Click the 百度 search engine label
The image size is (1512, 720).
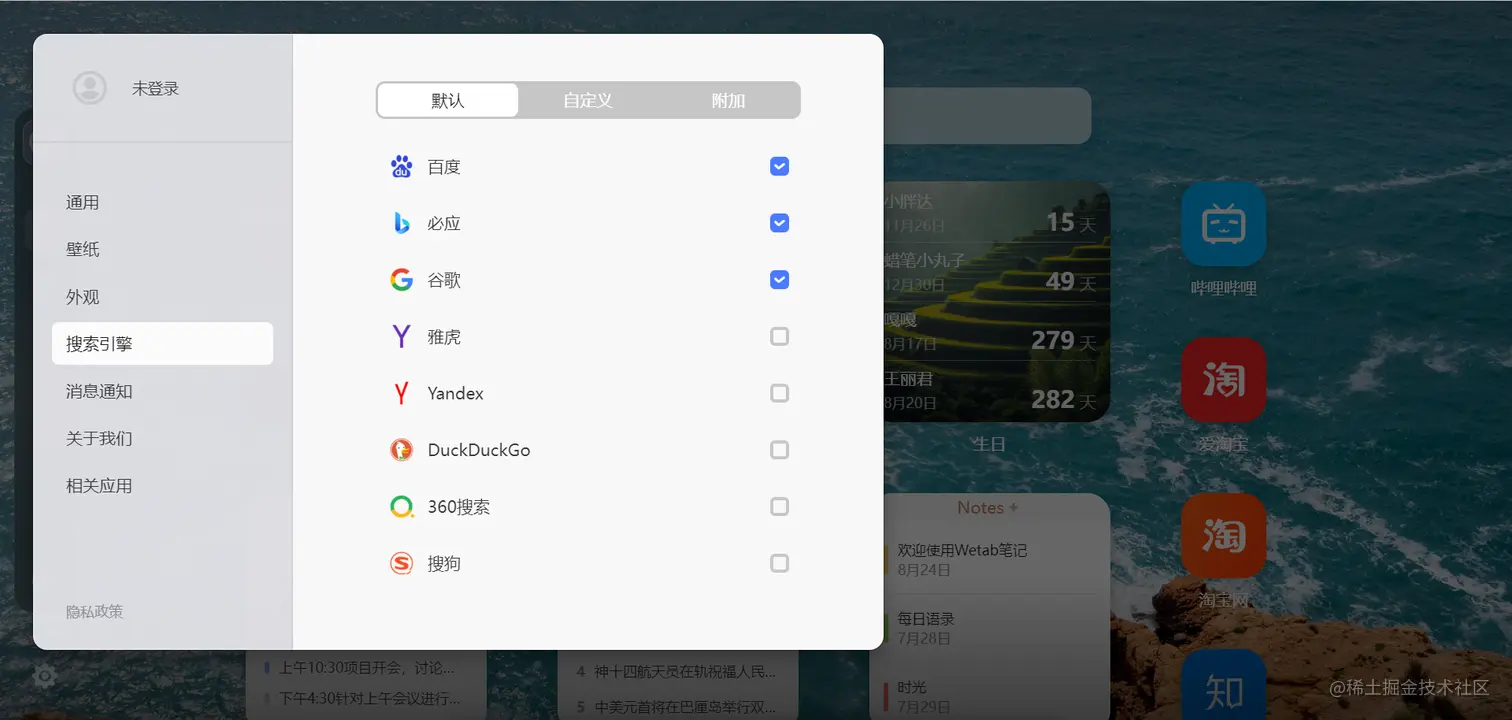(x=444, y=167)
